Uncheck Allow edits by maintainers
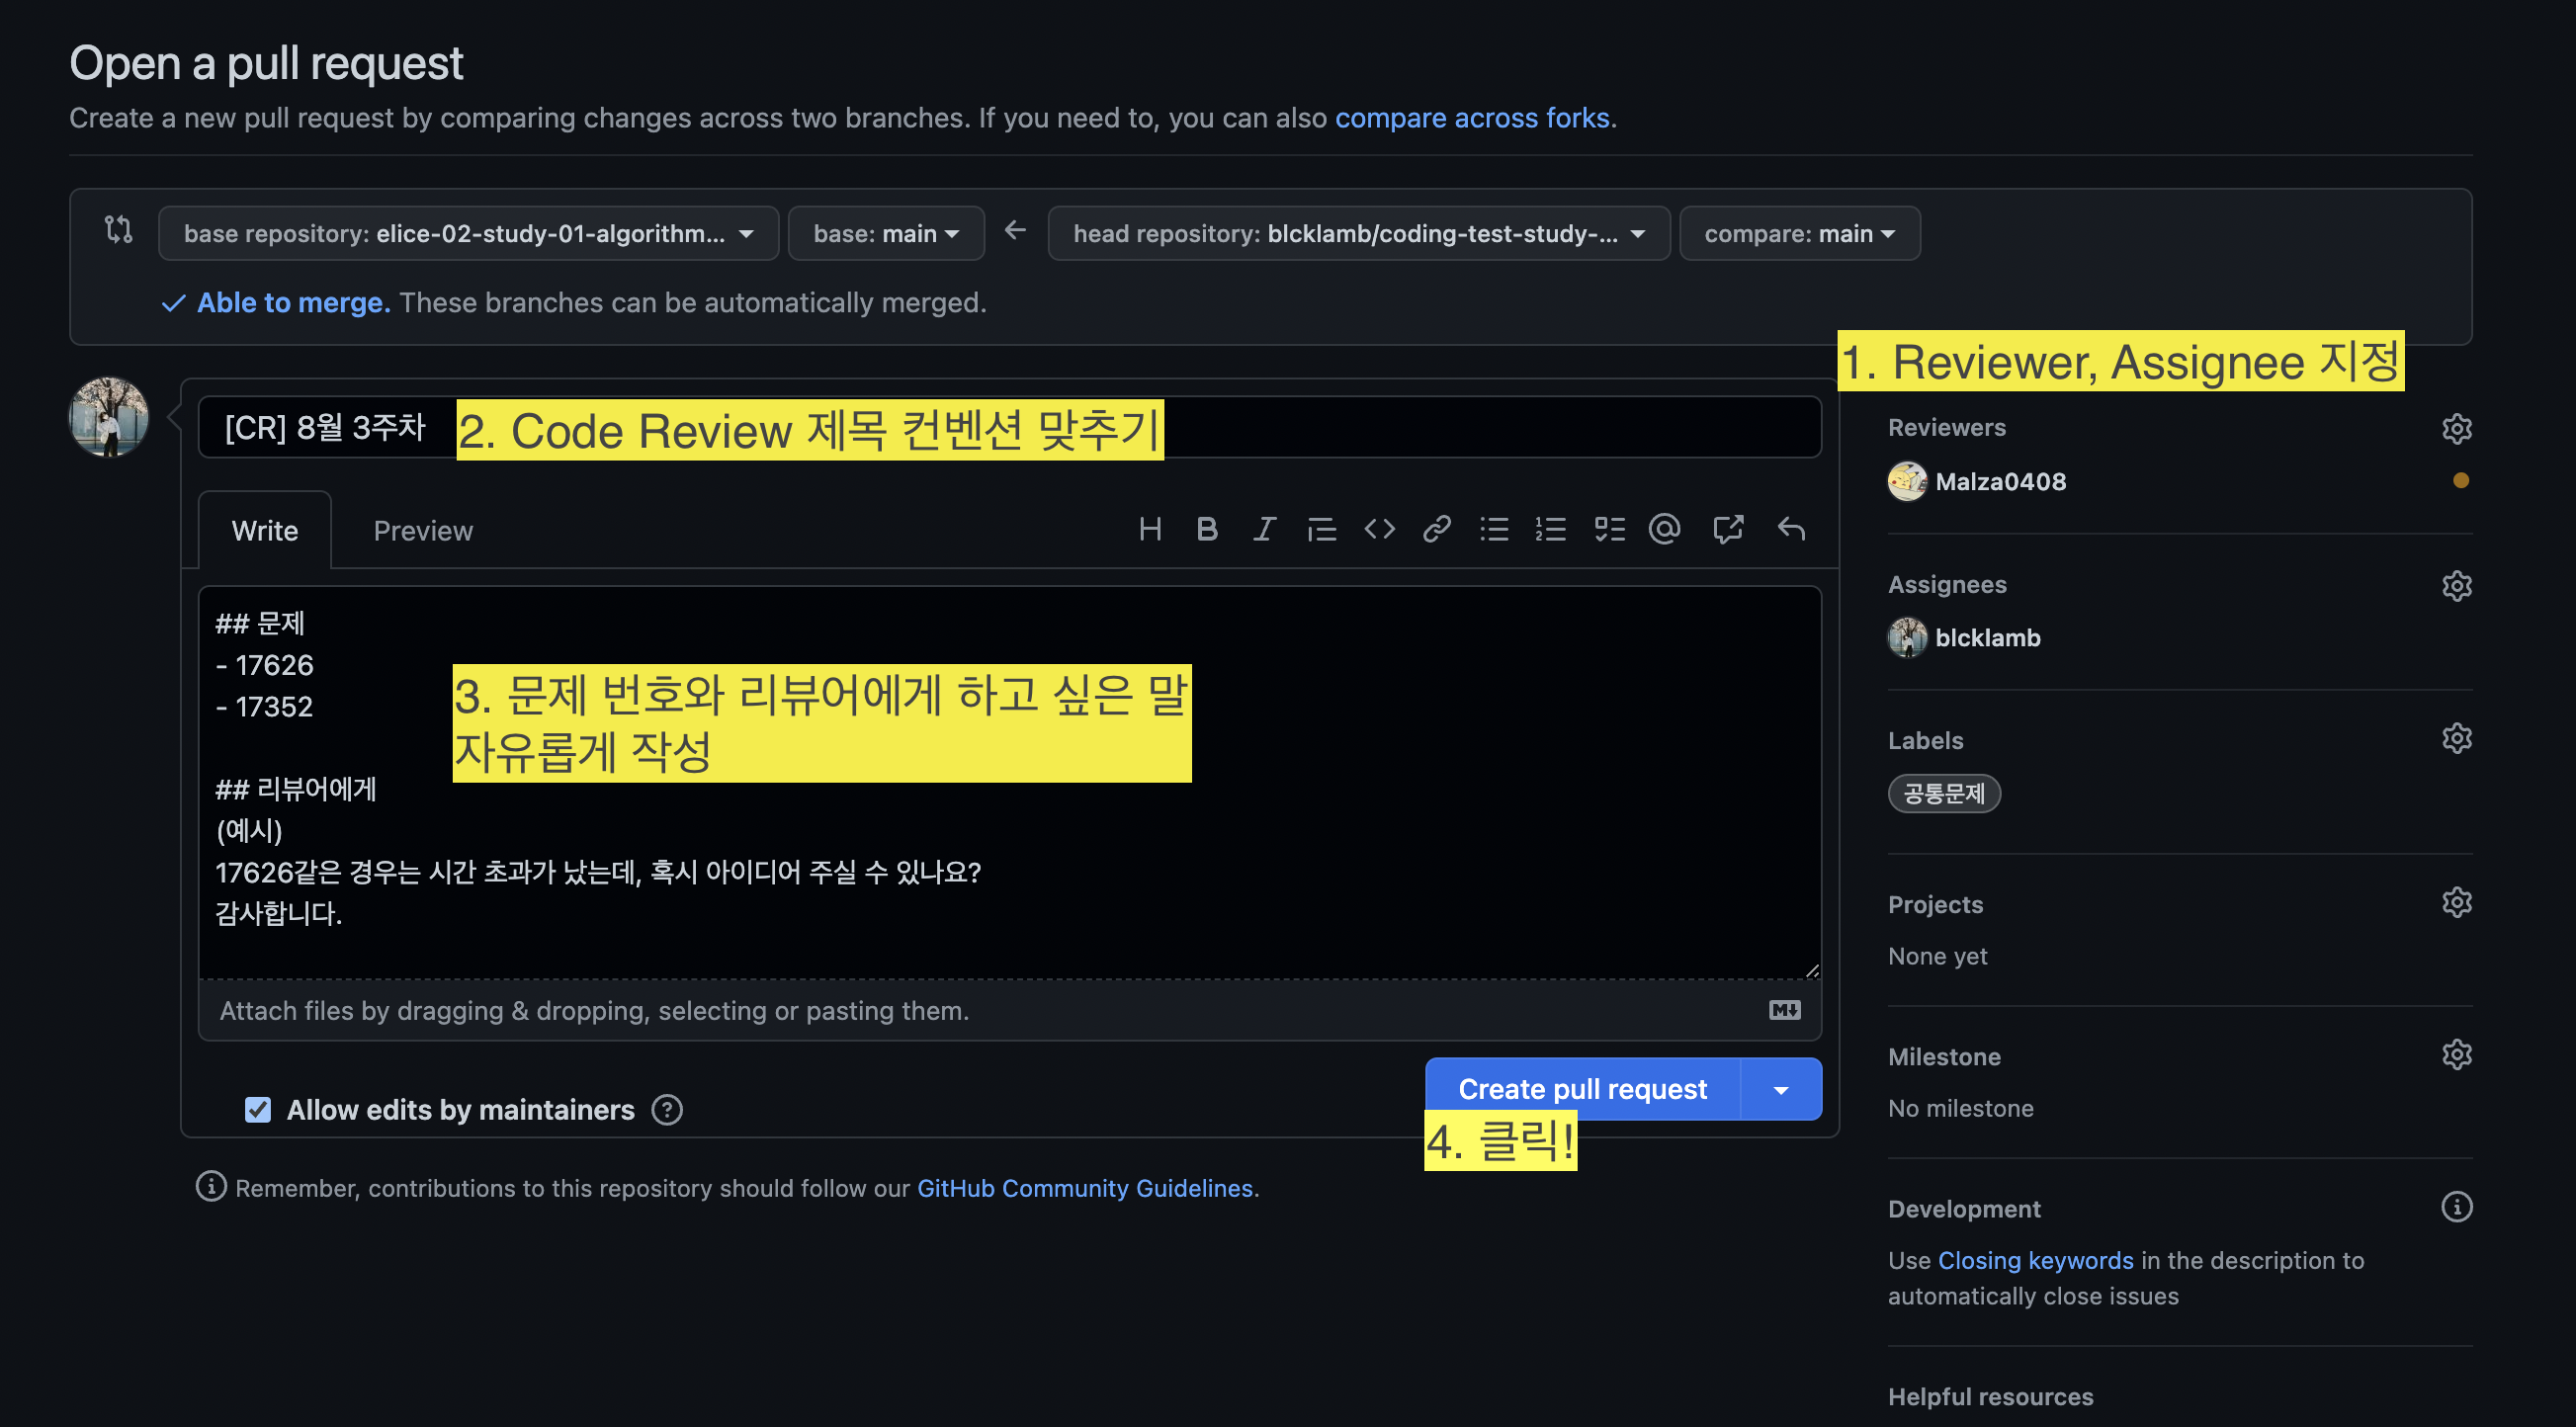Viewport: 2576px width, 1427px height. click(x=258, y=1109)
